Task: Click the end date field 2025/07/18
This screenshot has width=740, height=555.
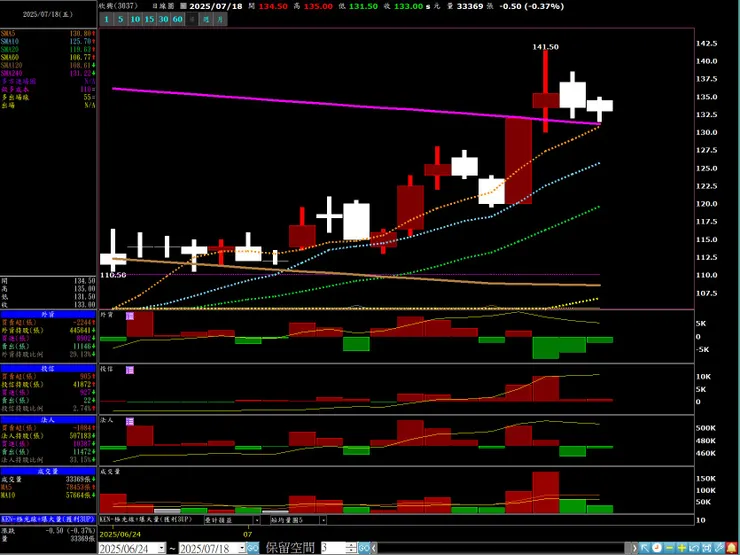Action: coord(210,548)
